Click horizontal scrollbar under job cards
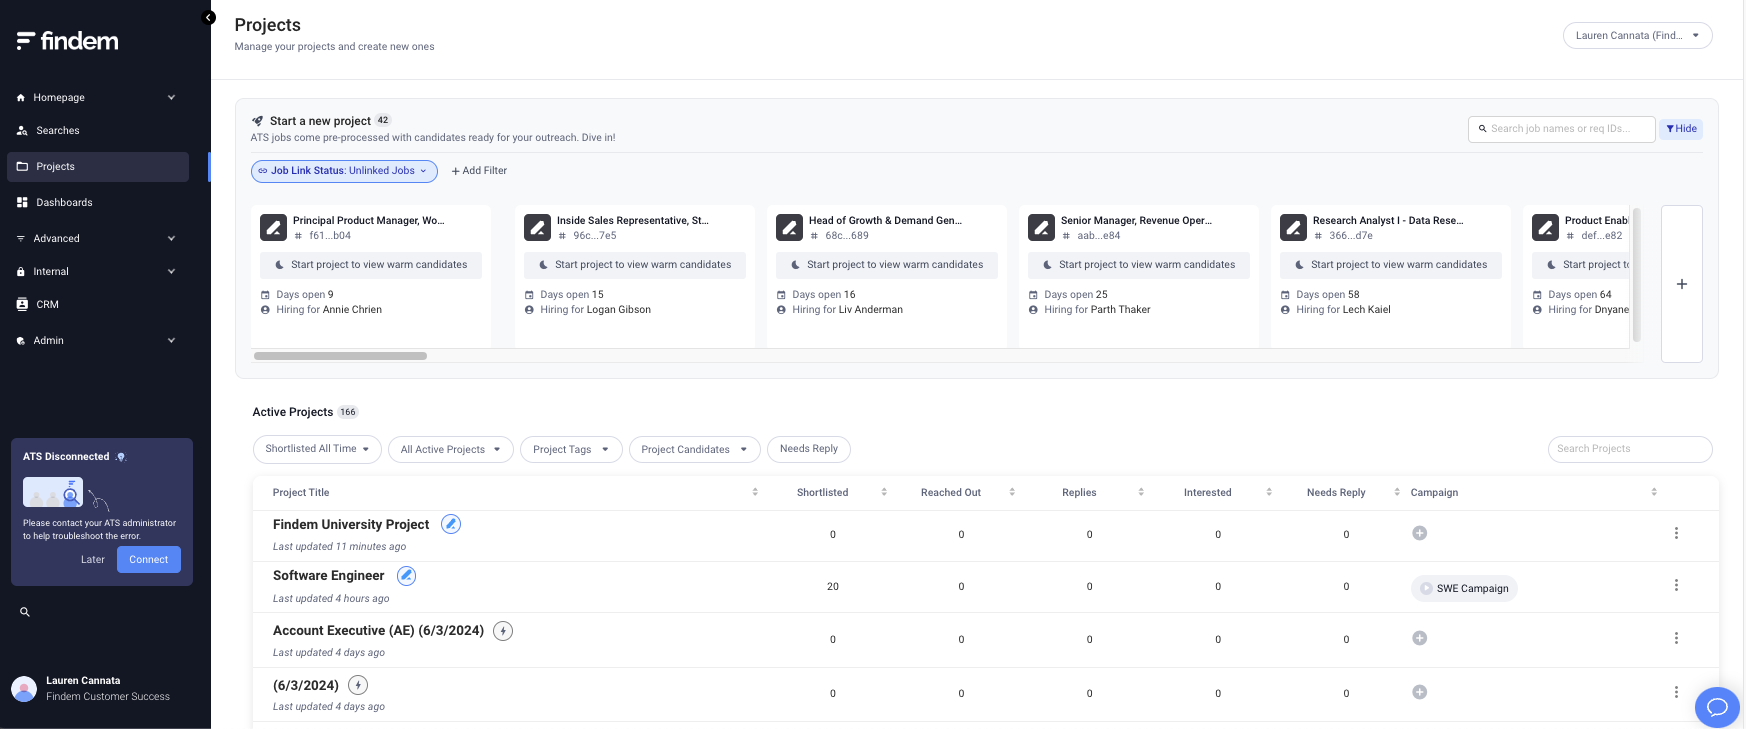 (340, 356)
